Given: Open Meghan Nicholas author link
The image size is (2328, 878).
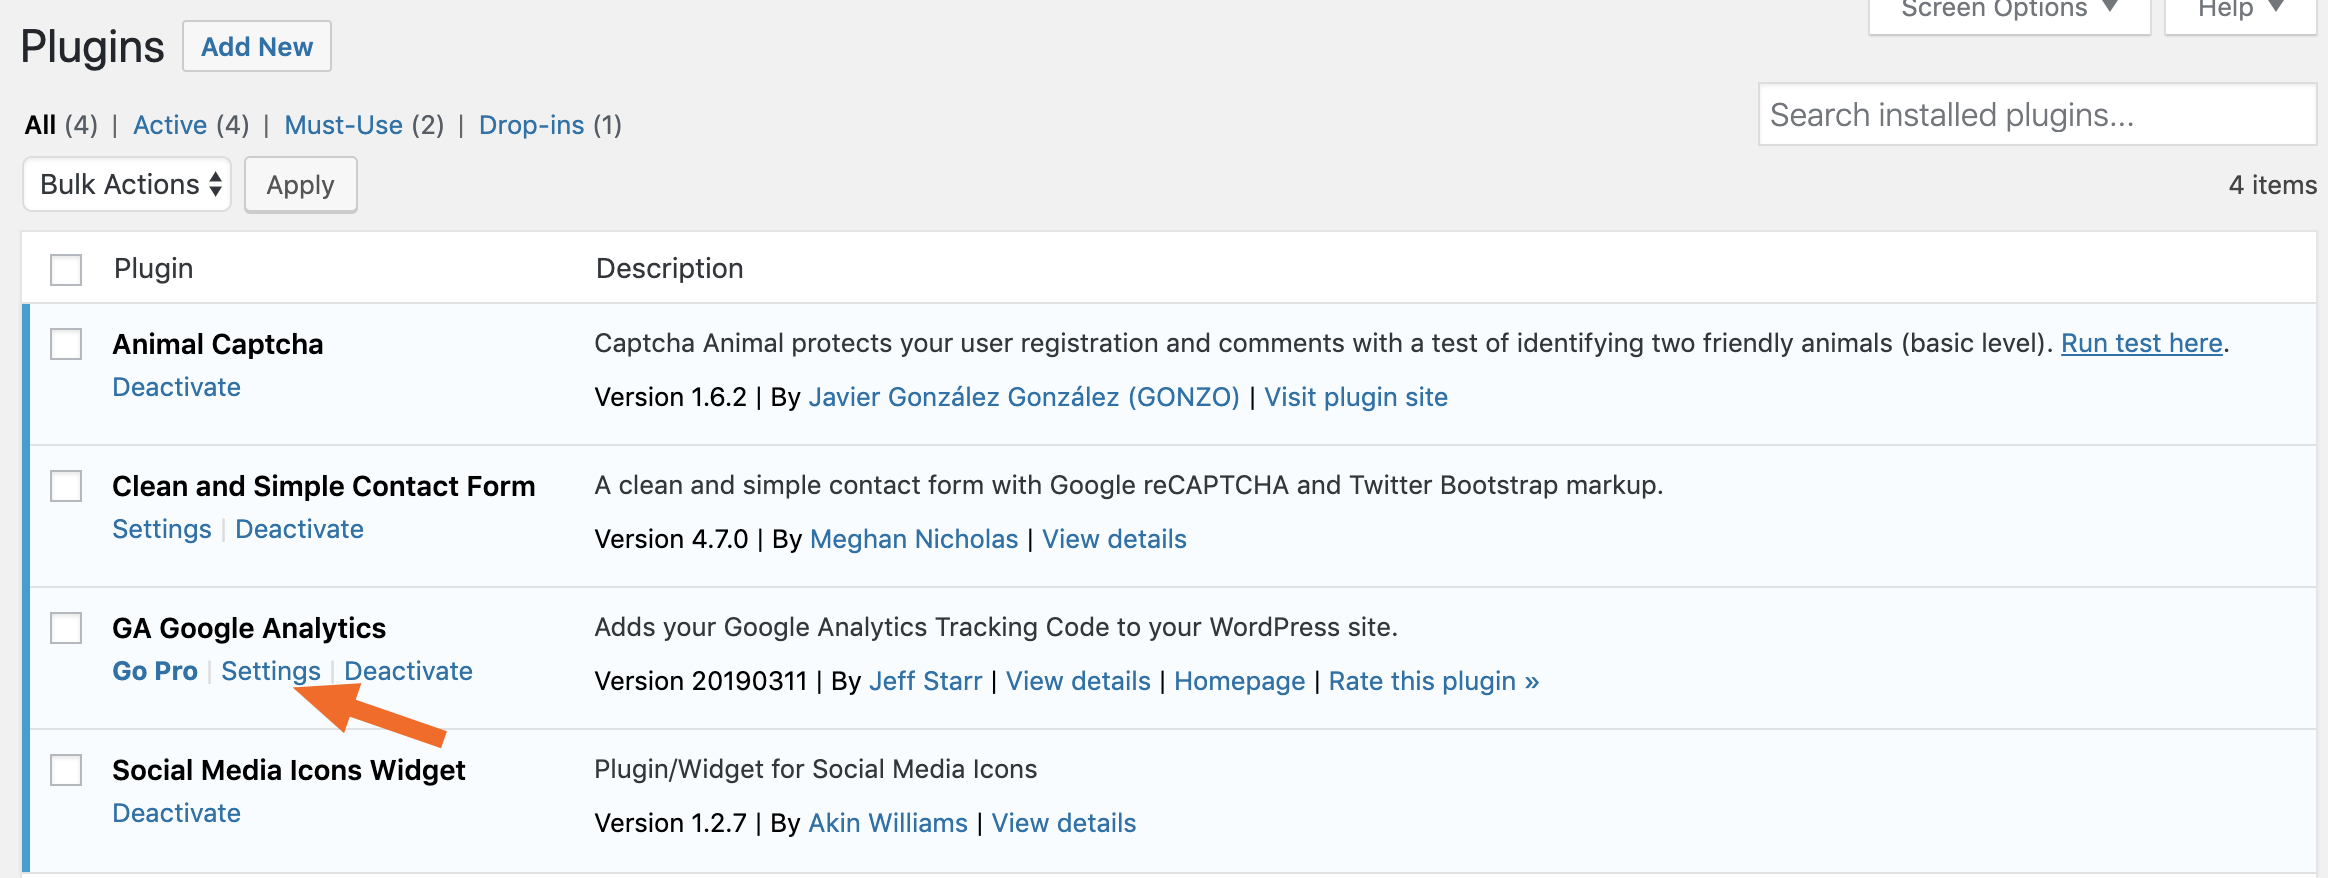Looking at the screenshot, I should point(914,539).
